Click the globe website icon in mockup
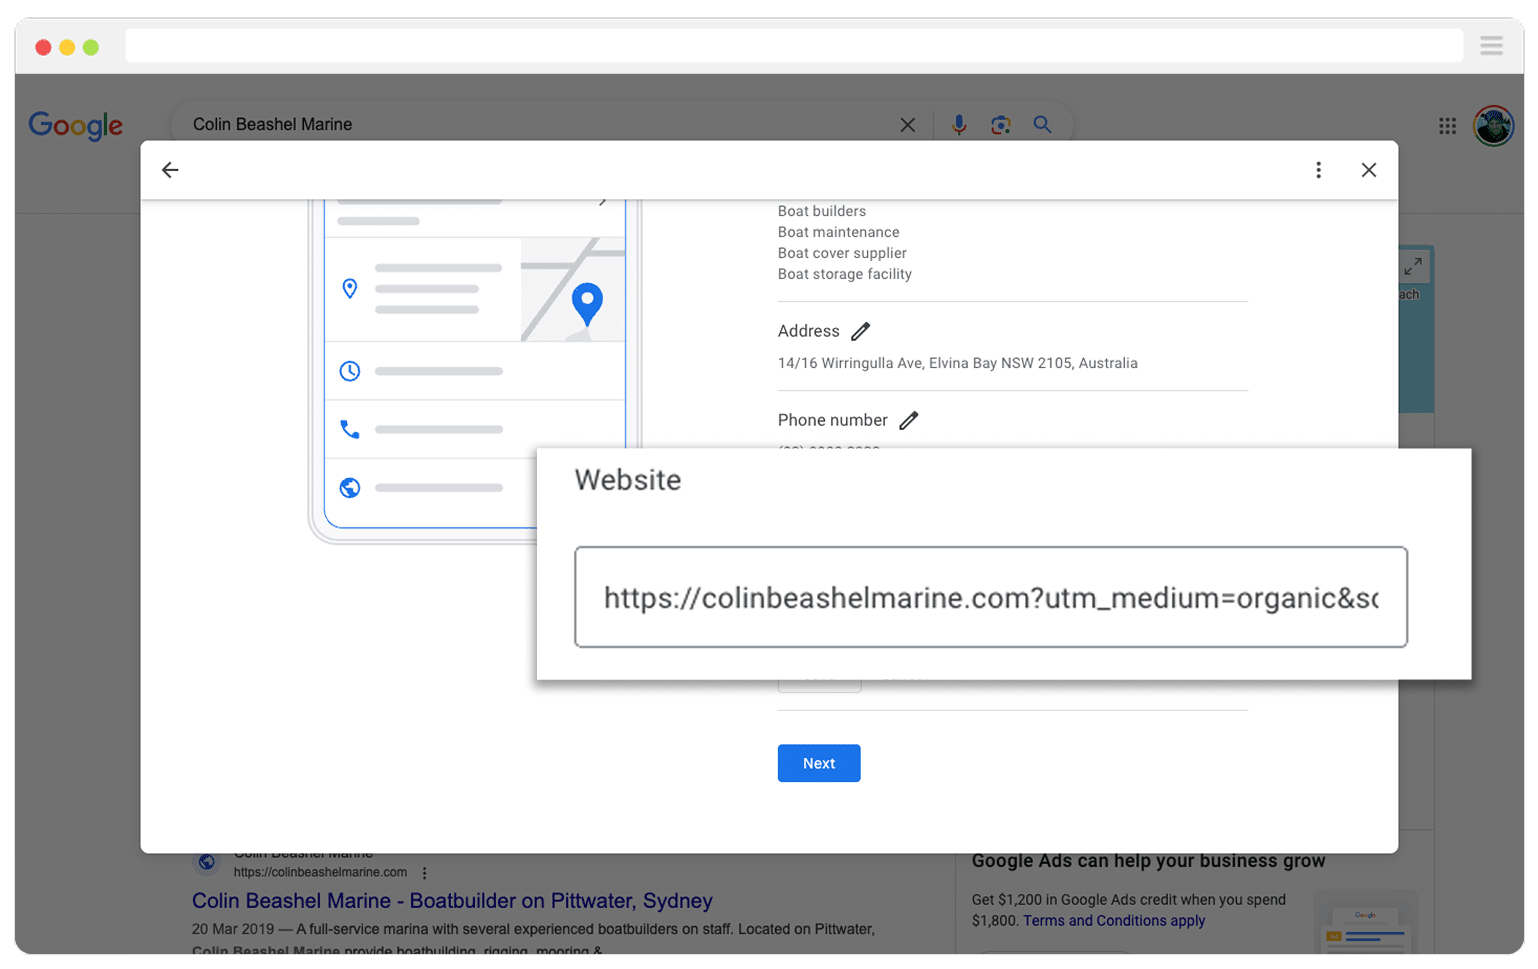The image size is (1538, 969). tap(350, 488)
